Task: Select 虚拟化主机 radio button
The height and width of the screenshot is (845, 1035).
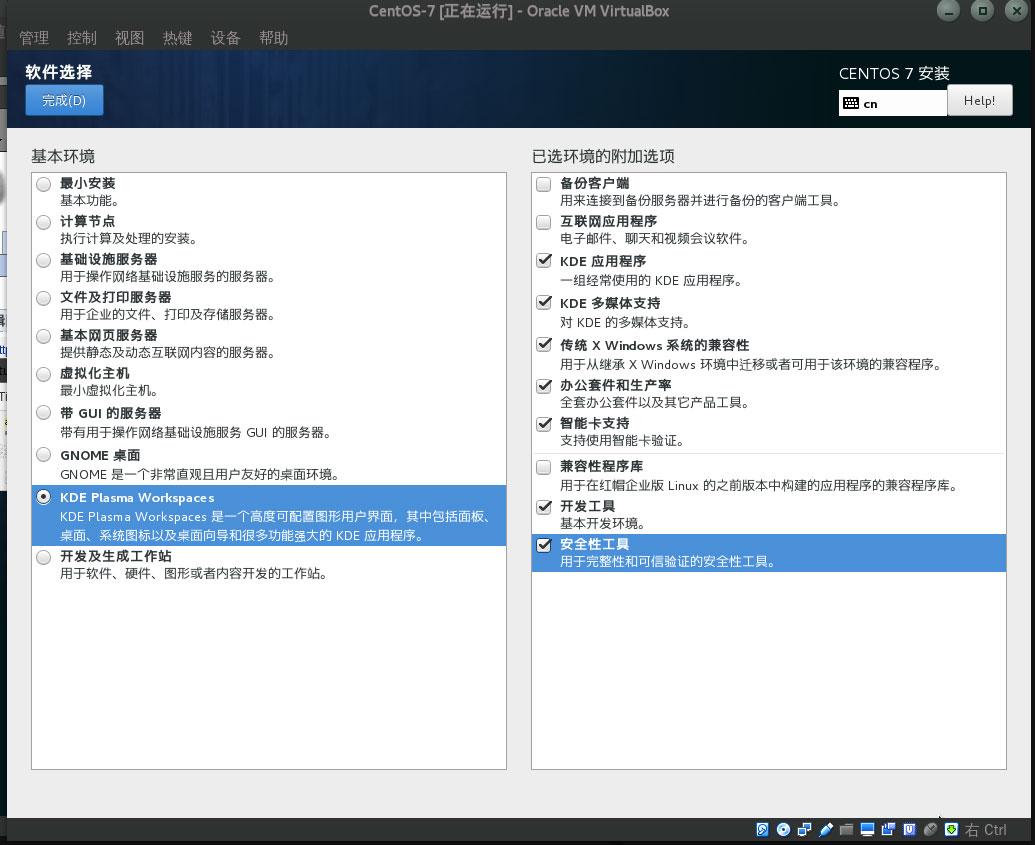Action: click(x=44, y=374)
